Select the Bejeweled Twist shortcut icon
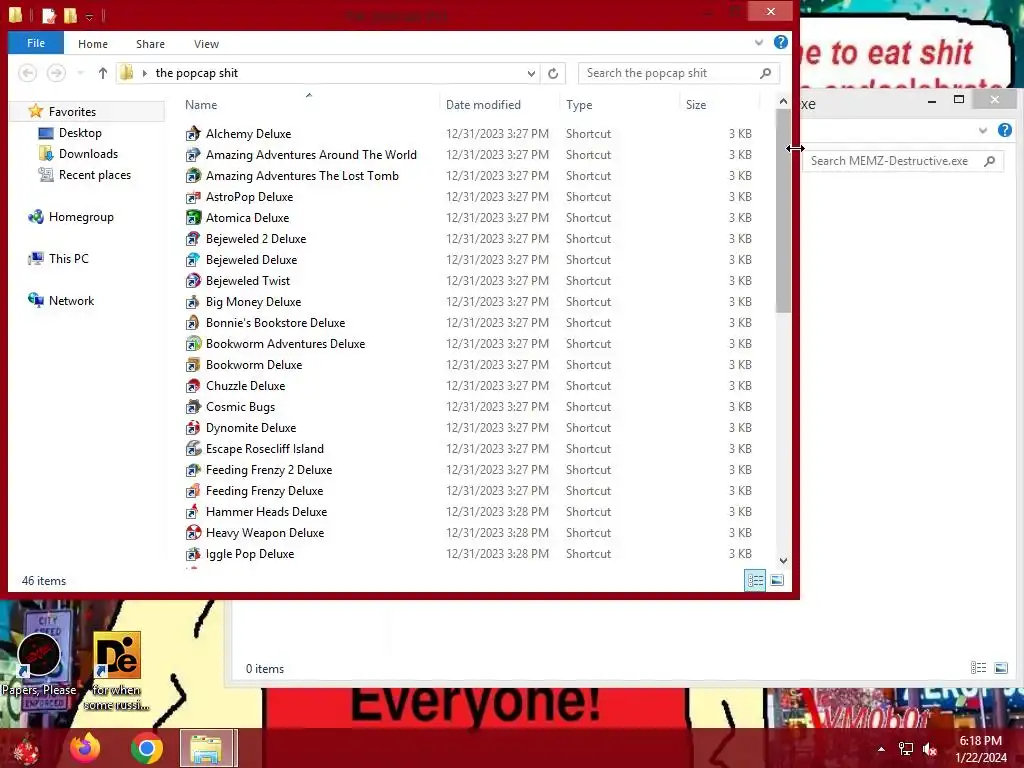Screen dimensions: 1024x768 pos(193,281)
